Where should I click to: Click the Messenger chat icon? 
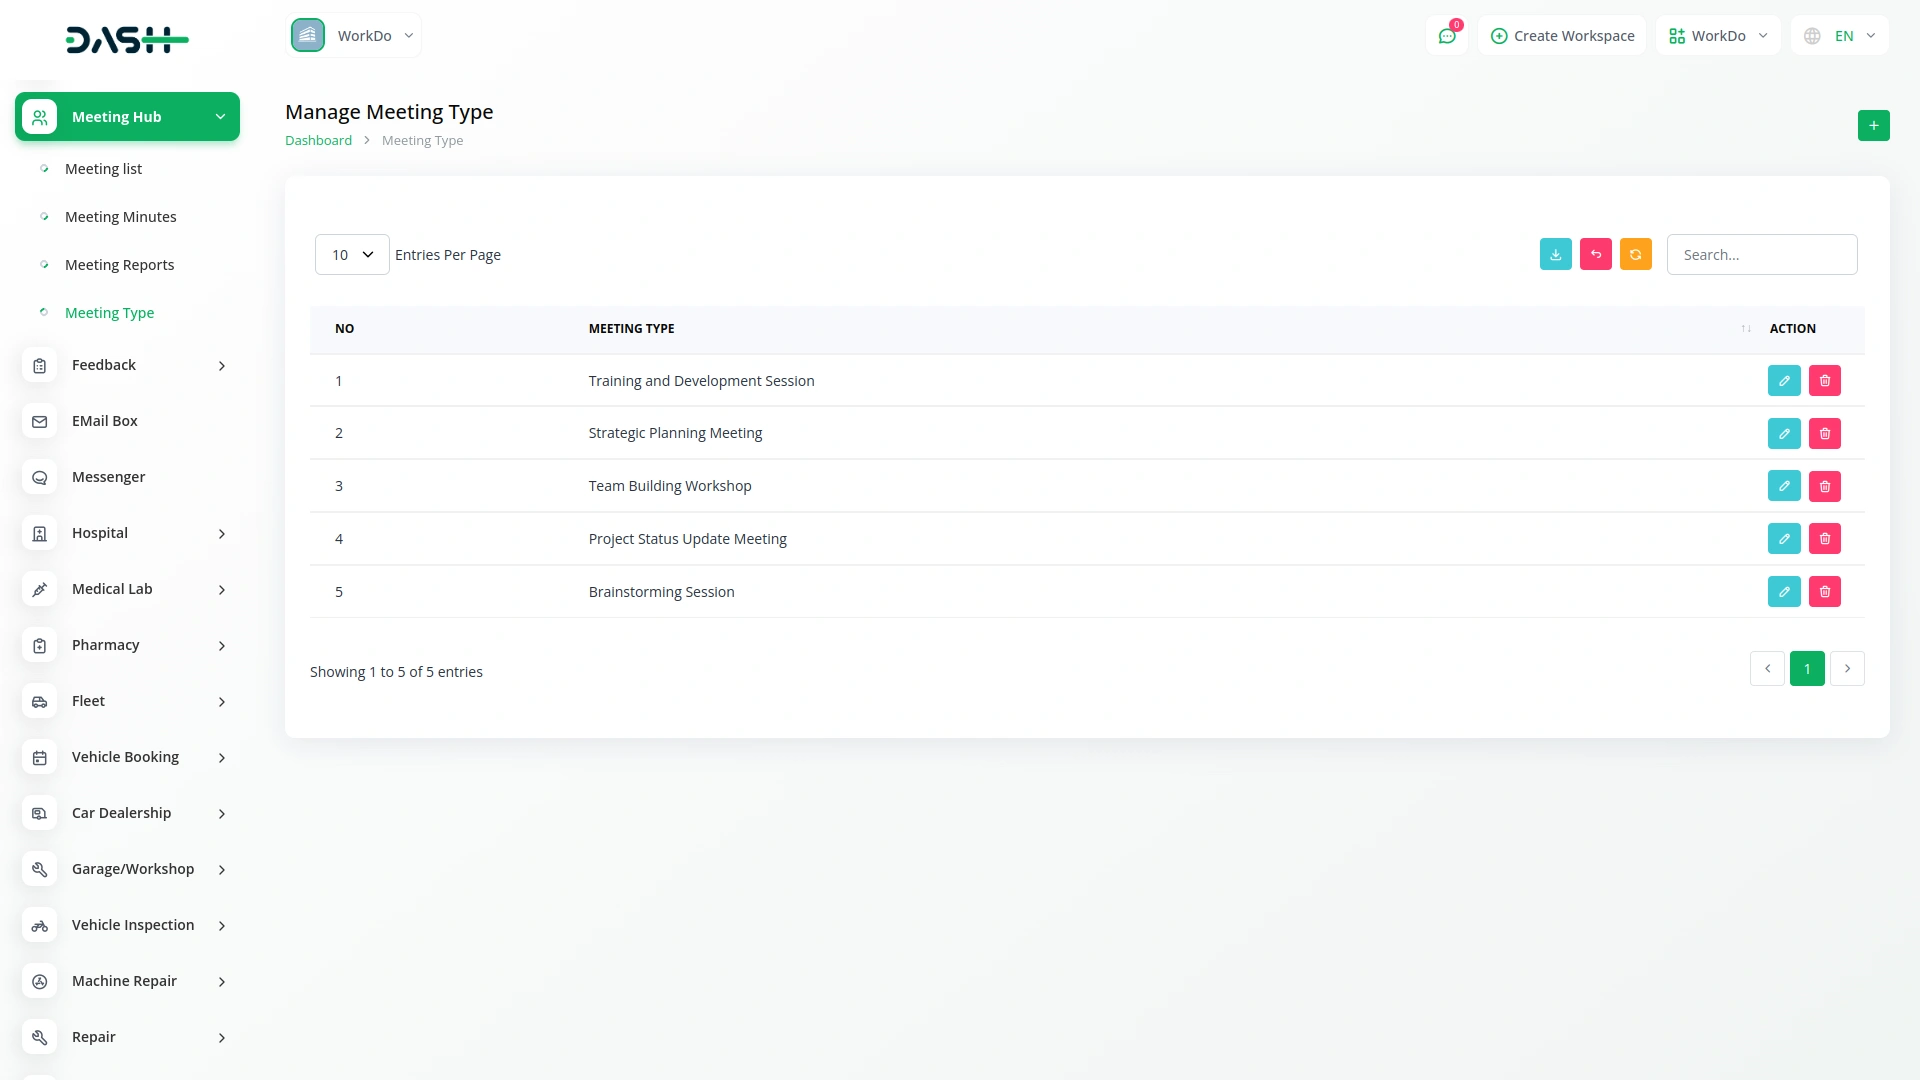[x=40, y=478]
